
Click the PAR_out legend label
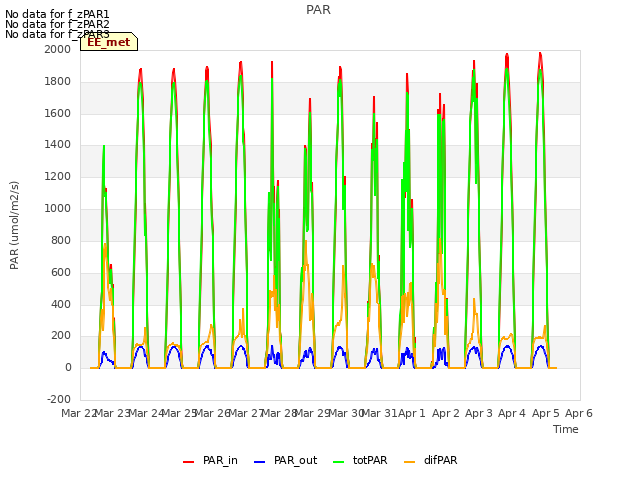tap(296, 460)
